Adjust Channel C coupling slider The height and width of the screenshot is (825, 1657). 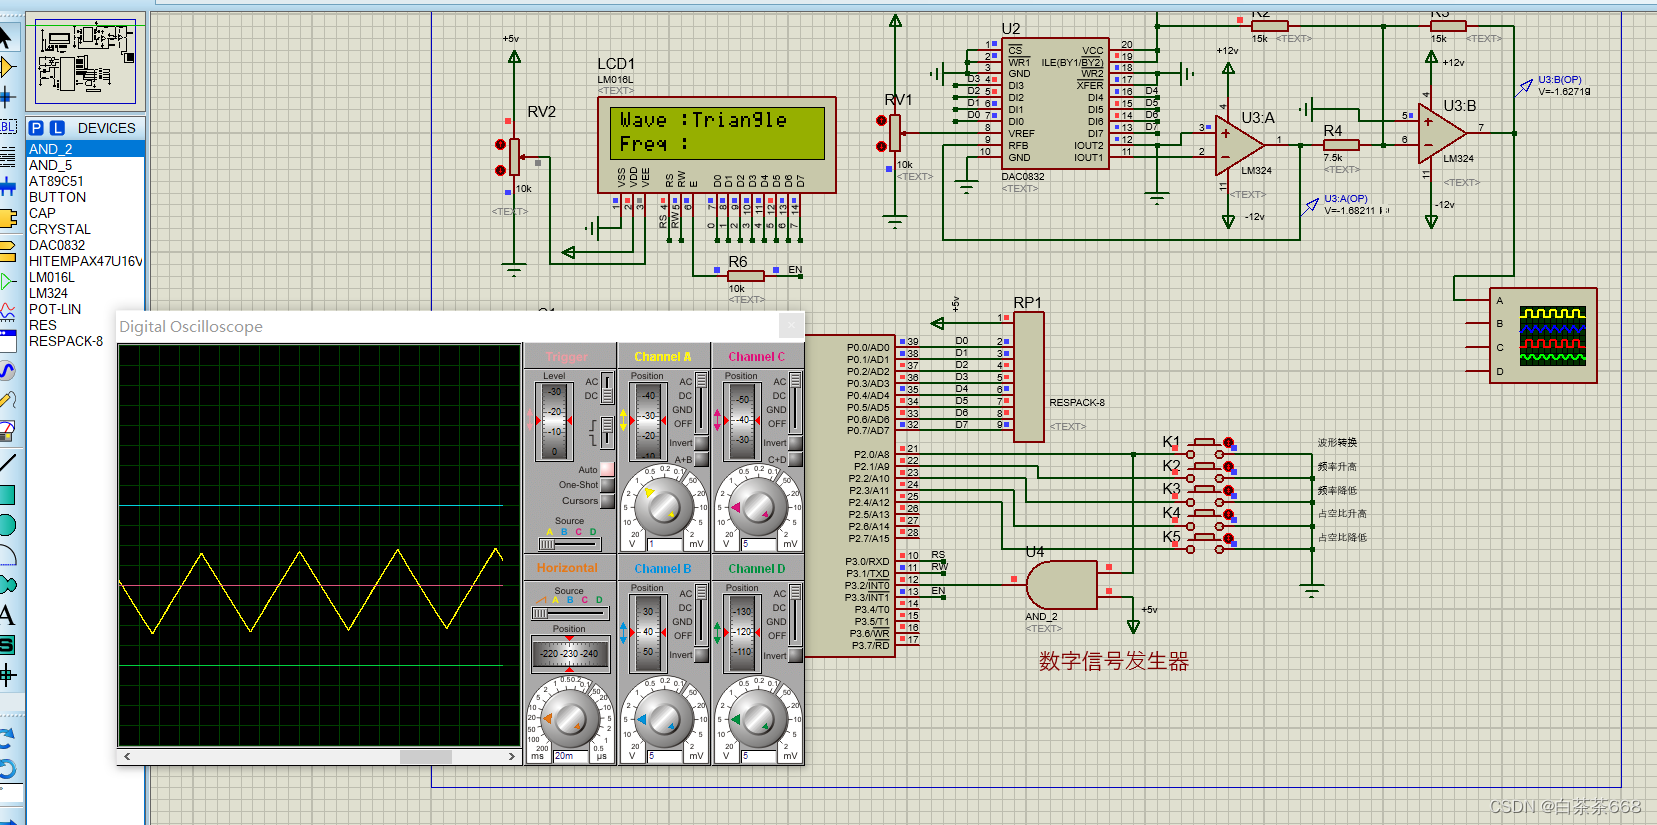[795, 402]
